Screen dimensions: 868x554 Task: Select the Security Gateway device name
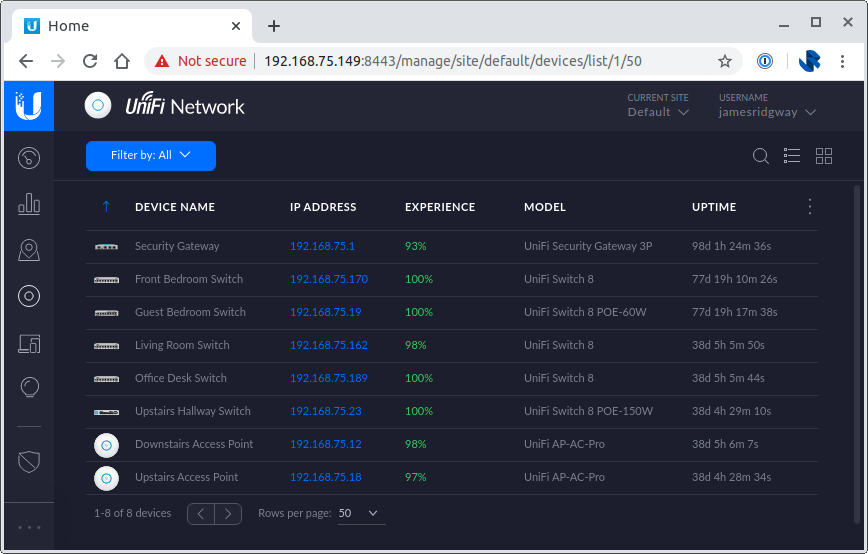click(177, 246)
